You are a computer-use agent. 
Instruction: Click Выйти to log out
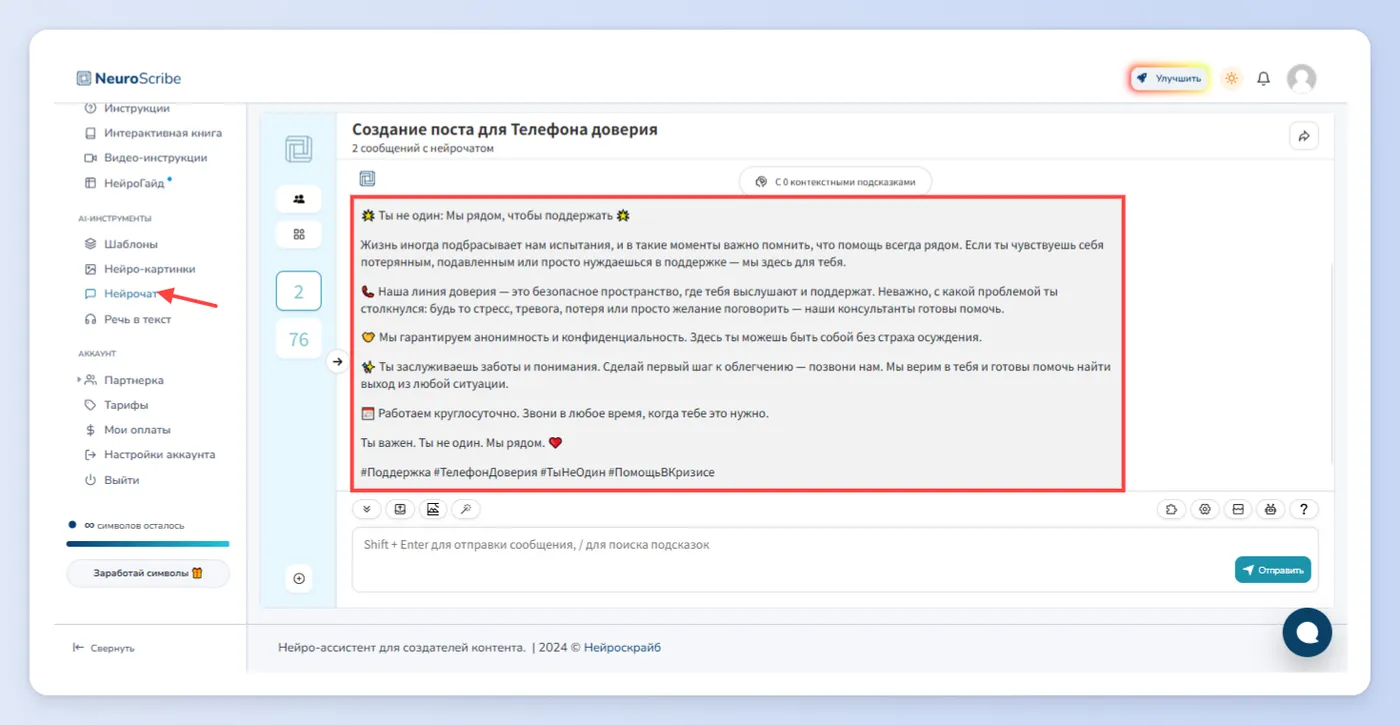pyautogui.click(x=112, y=480)
